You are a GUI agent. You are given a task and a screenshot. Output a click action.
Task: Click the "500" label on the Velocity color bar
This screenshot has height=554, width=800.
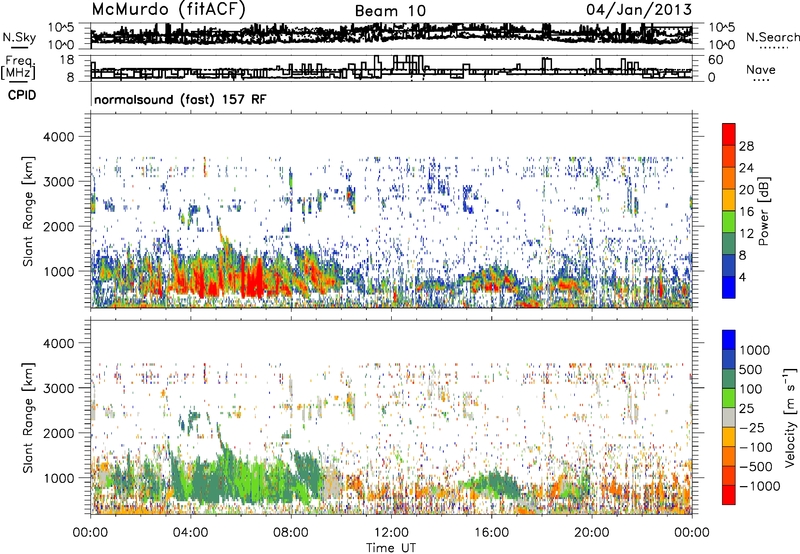pyautogui.click(x=751, y=370)
